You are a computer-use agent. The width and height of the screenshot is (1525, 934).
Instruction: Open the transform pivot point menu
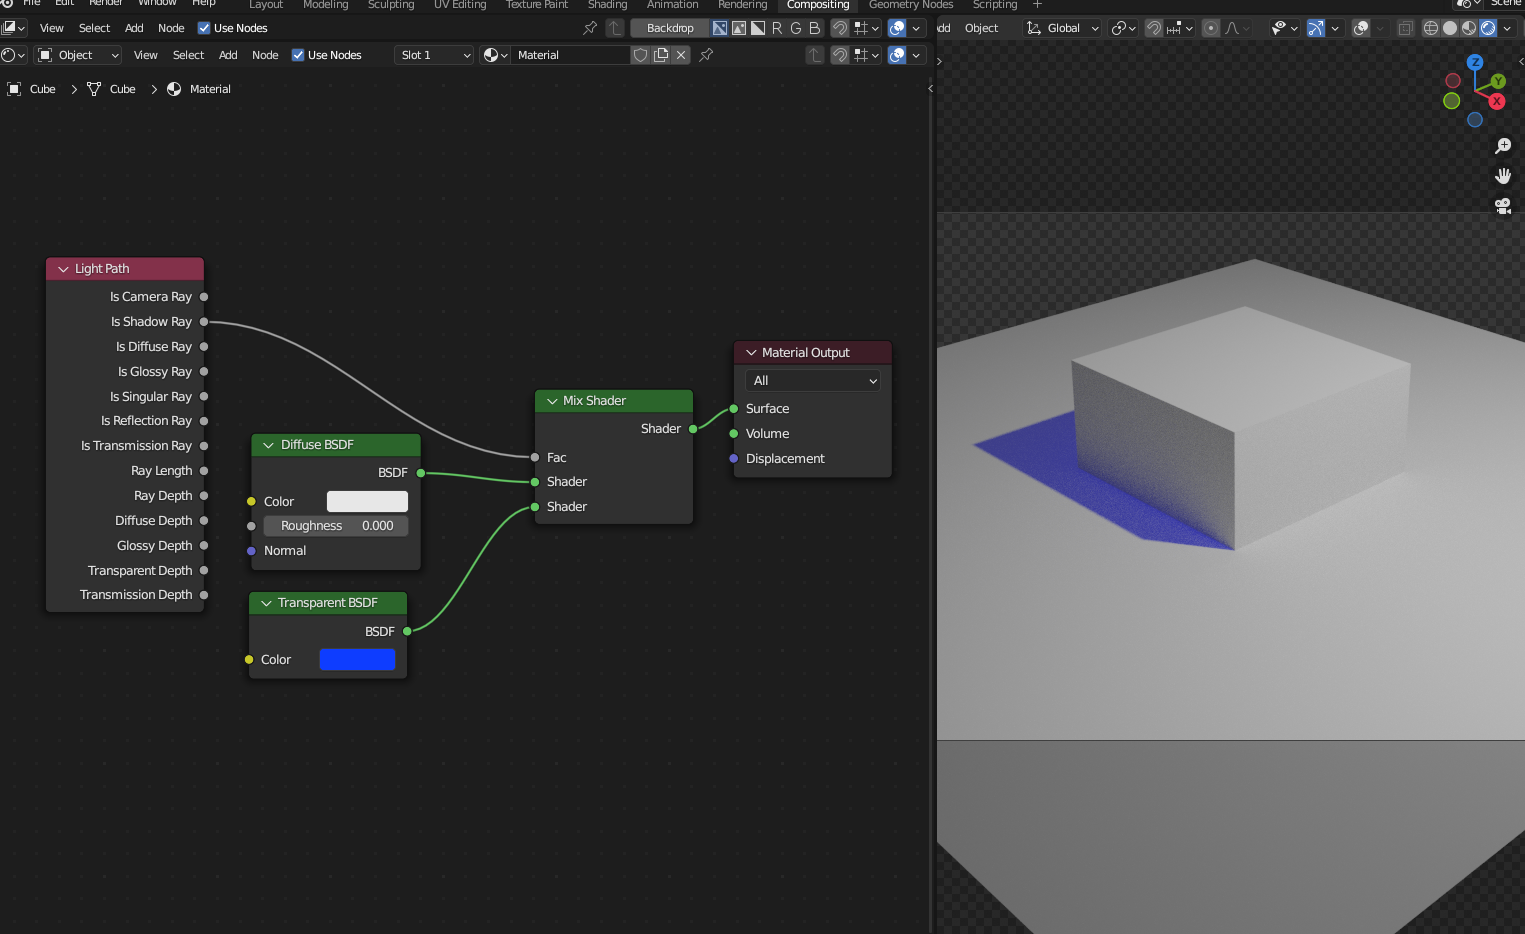[x=1124, y=28]
